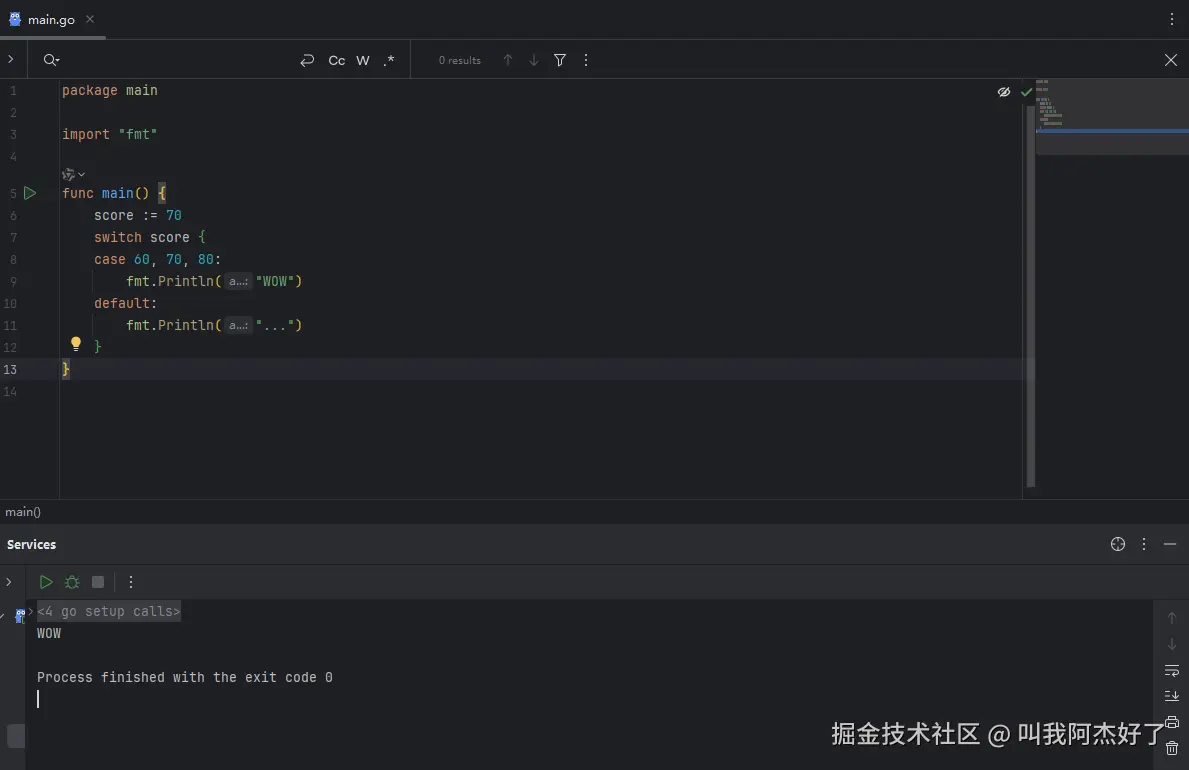This screenshot has width=1189, height=770.
Task: Click the green inspection checkmark
Action: tap(1026, 92)
